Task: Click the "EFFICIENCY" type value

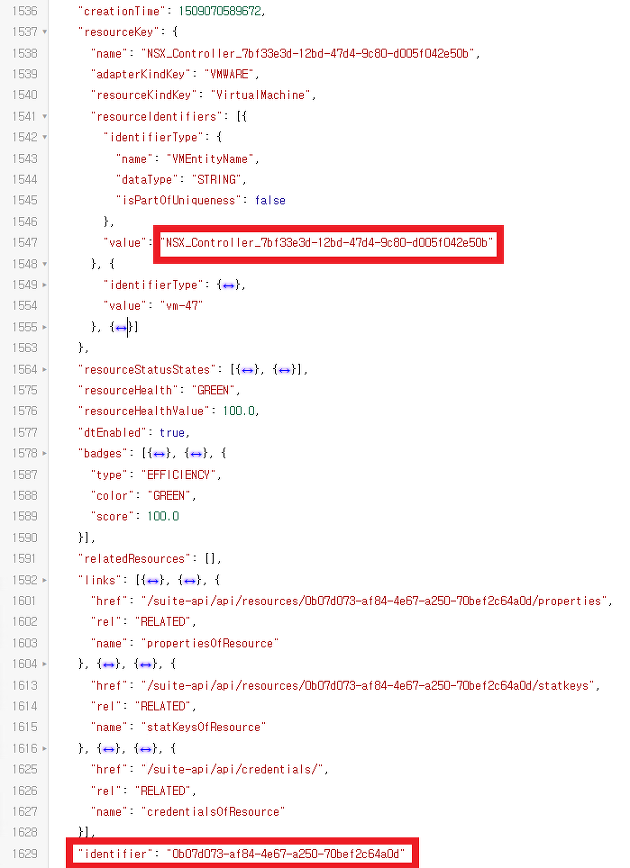Action: [x=178, y=475]
